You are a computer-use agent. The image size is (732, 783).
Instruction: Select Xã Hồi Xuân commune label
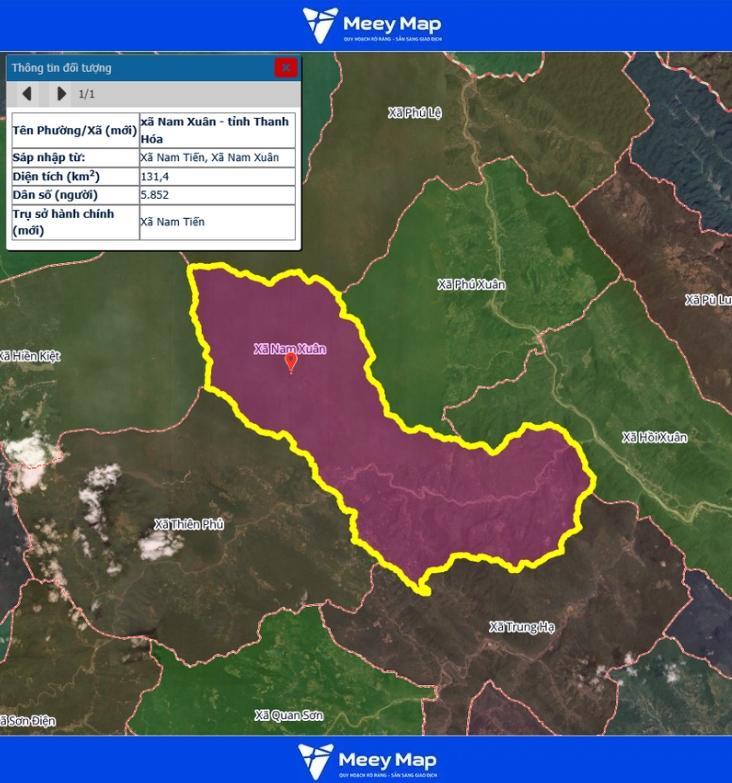[654, 438]
